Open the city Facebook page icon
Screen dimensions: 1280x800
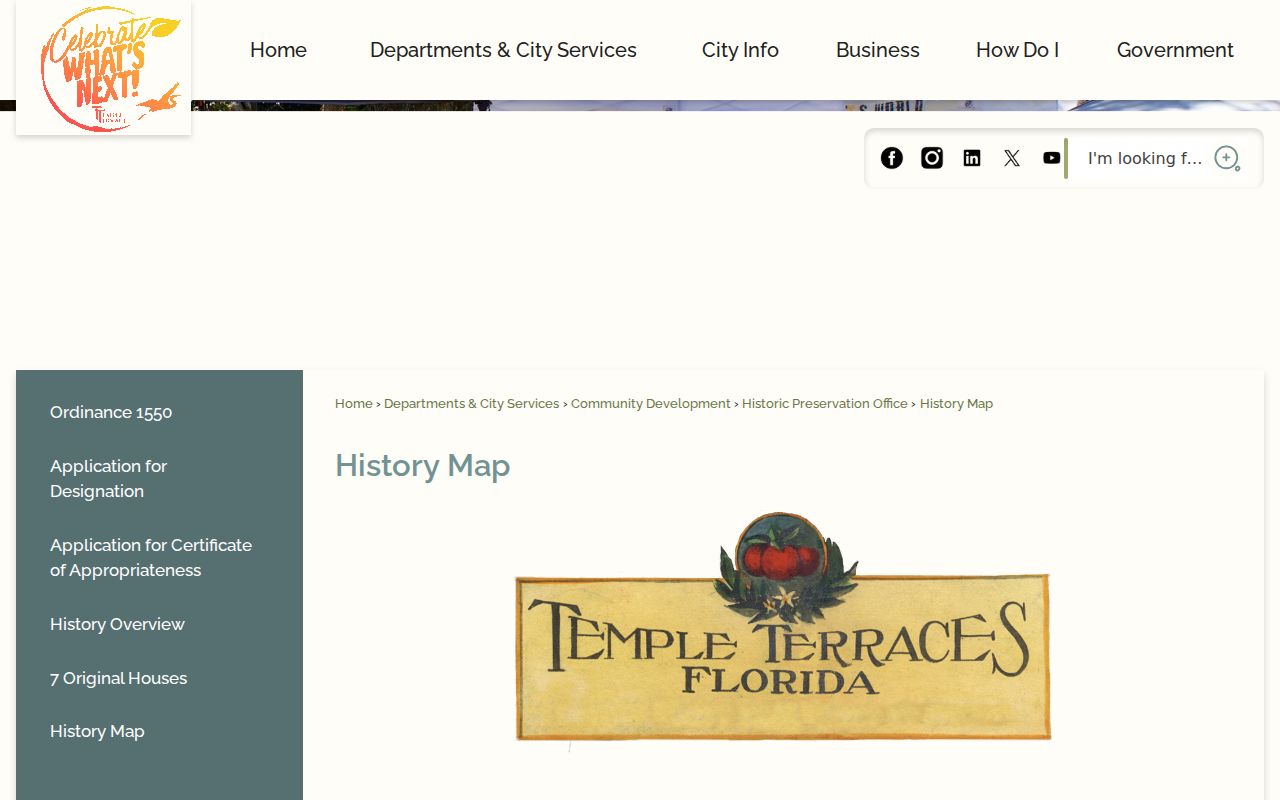(x=891, y=158)
